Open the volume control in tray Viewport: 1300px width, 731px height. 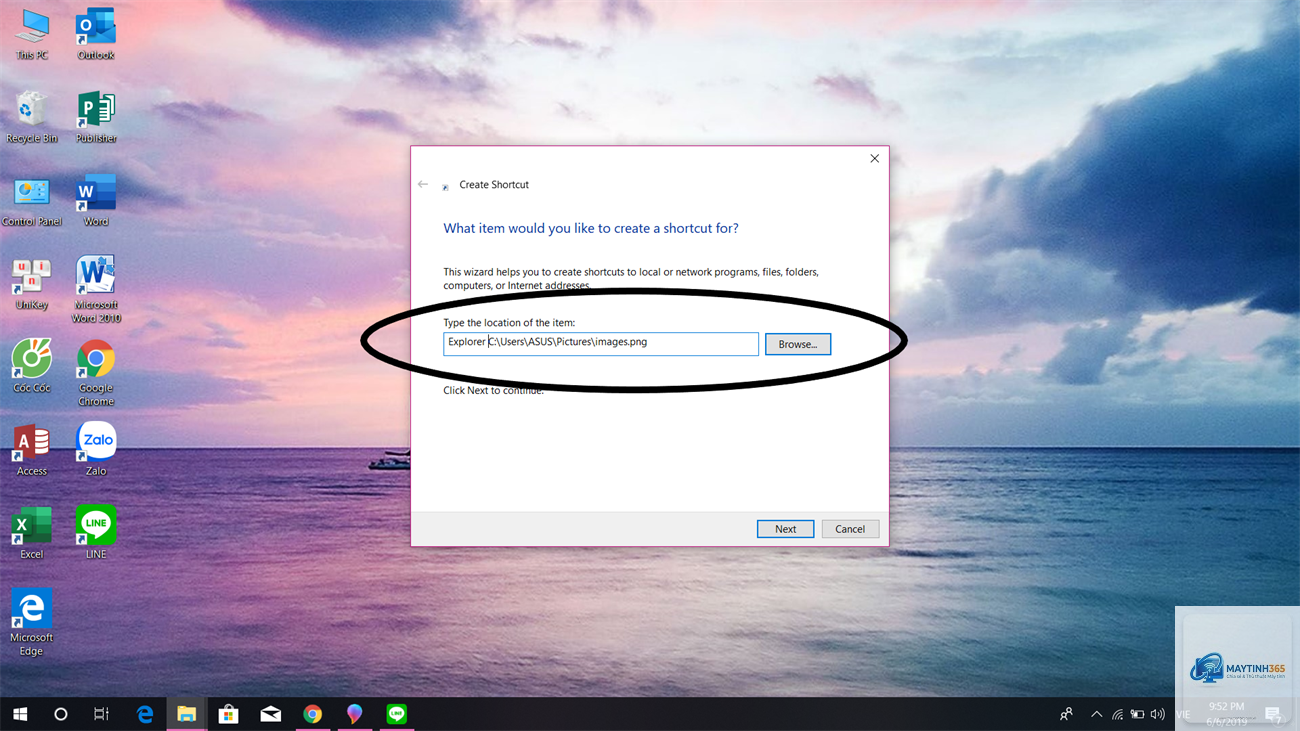[x=1158, y=714]
